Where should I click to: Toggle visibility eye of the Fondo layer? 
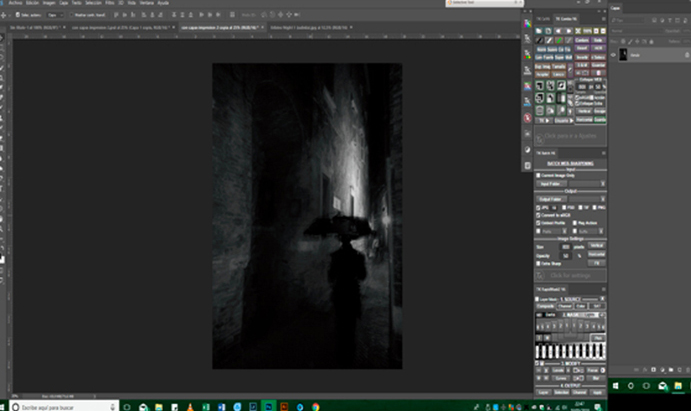click(x=613, y=55)
